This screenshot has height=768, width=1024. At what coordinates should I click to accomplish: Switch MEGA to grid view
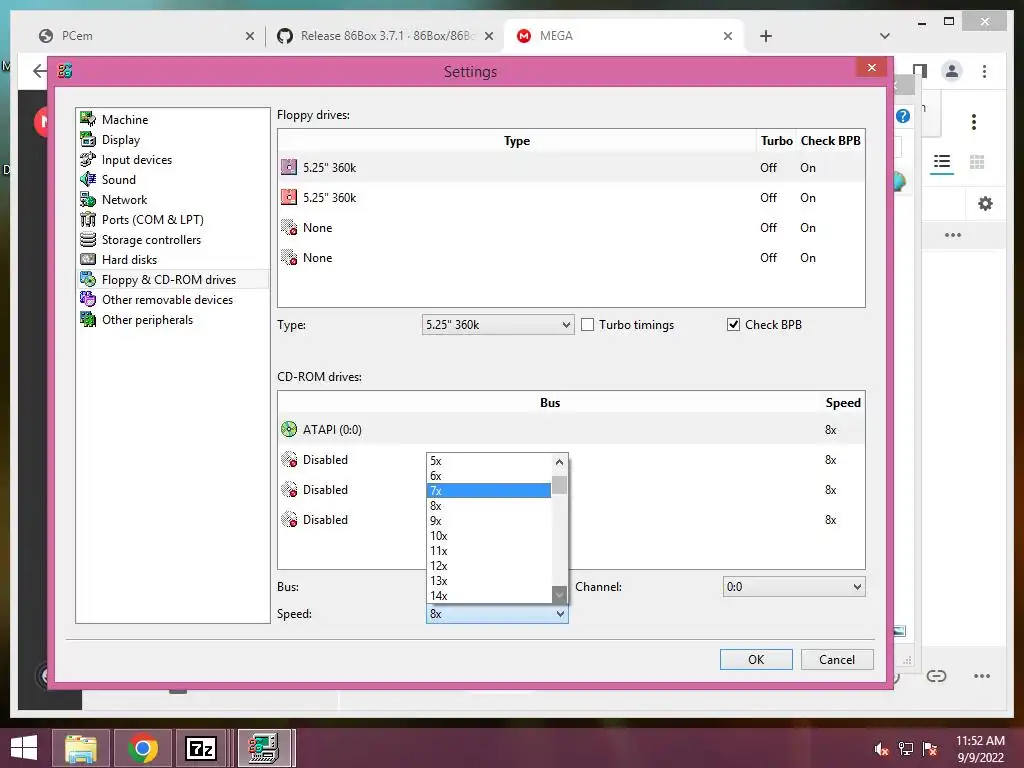(977, 162)
